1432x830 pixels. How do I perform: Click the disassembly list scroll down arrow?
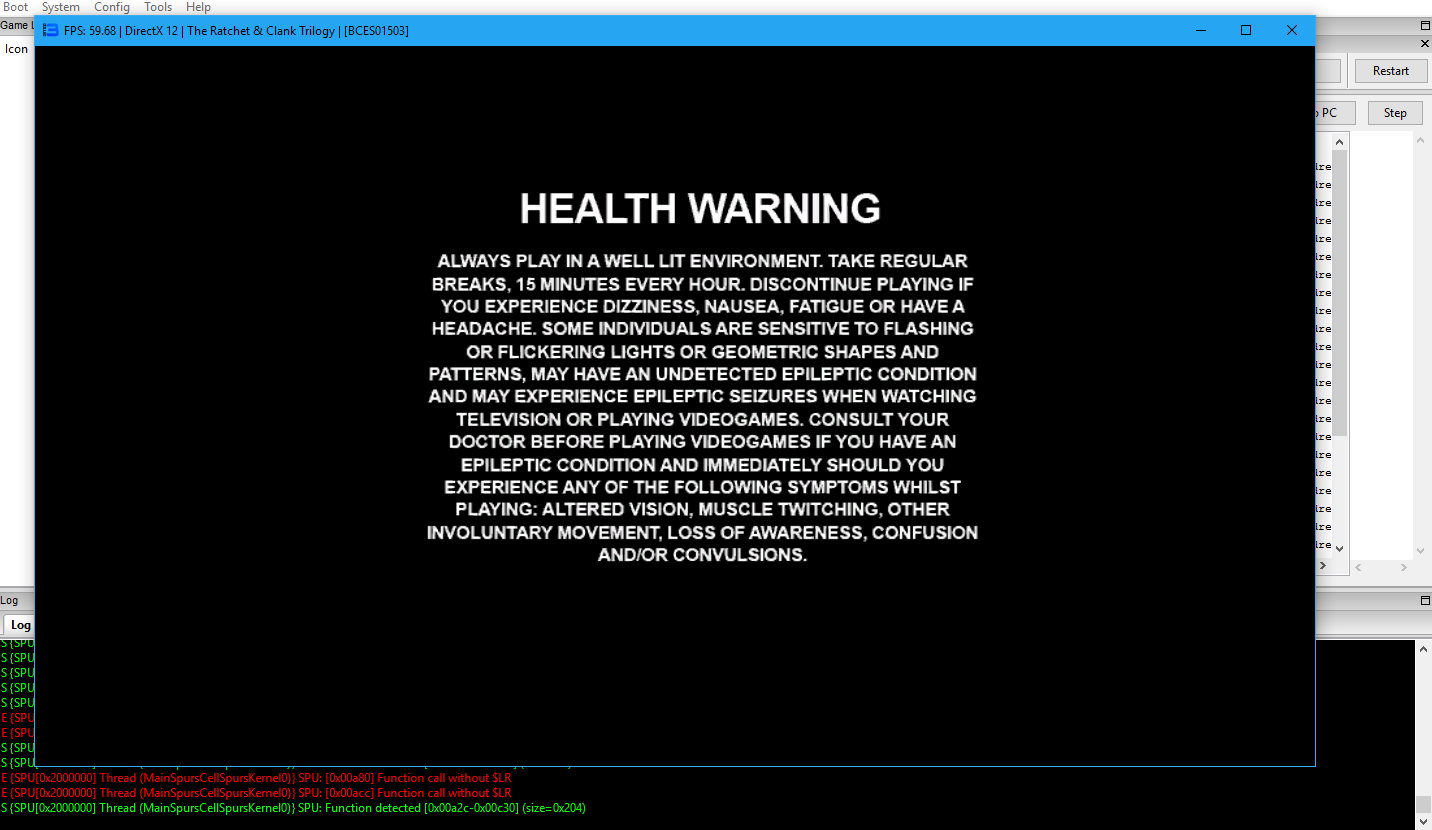(x=1340, y=549)
